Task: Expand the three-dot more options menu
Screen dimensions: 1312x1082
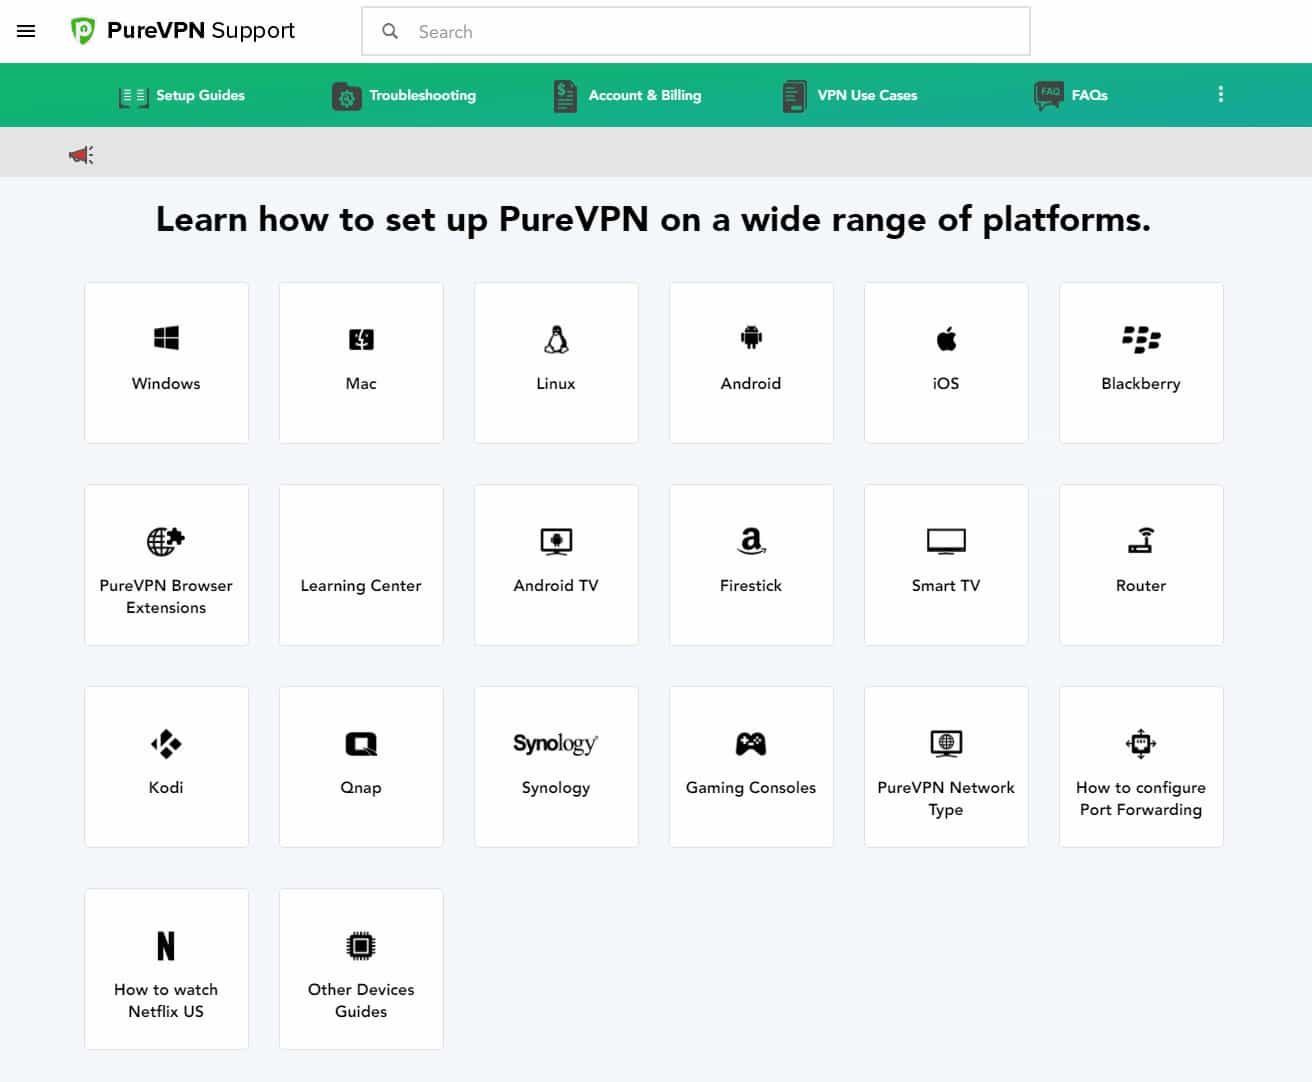Action: 1220,94
